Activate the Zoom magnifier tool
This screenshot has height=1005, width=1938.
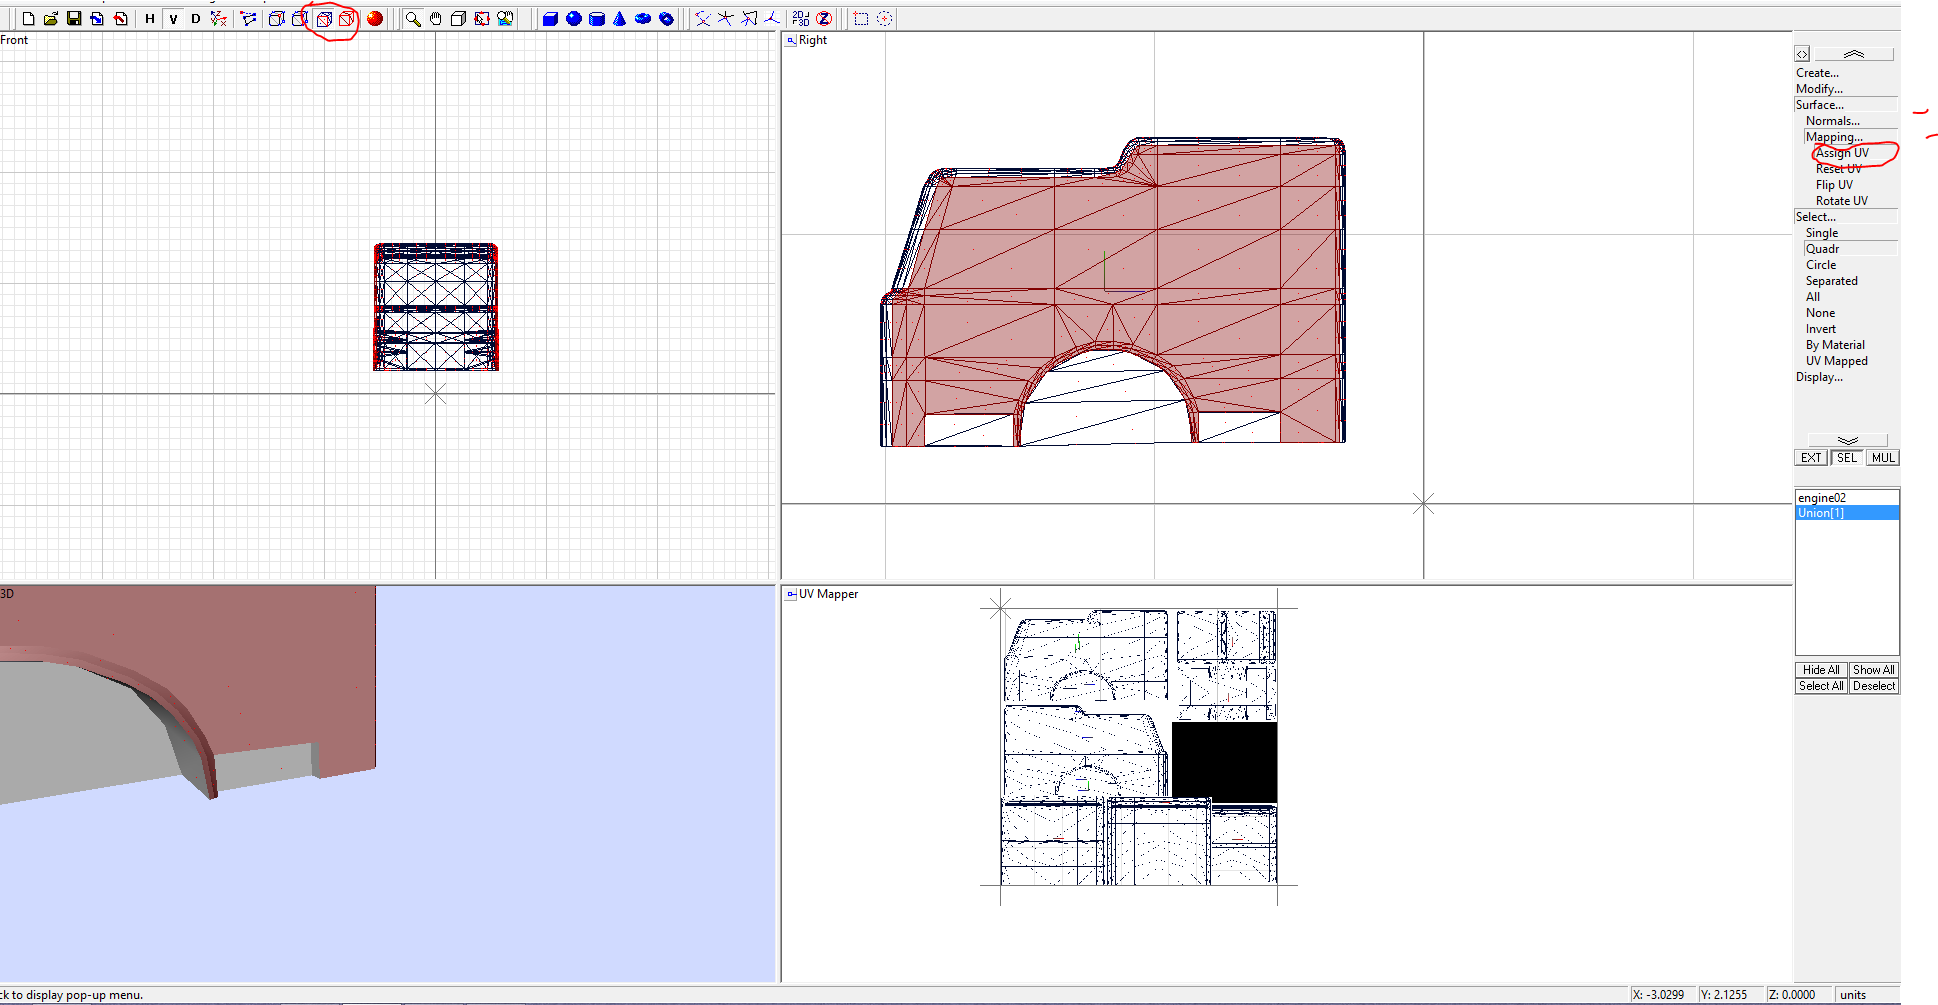point(412,18)
